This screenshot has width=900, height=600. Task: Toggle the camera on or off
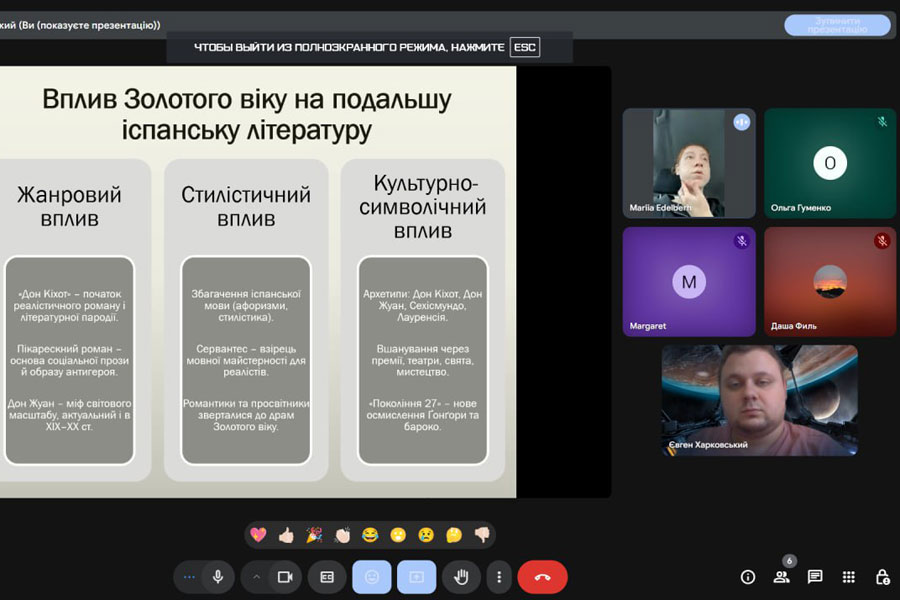[285, 577]
